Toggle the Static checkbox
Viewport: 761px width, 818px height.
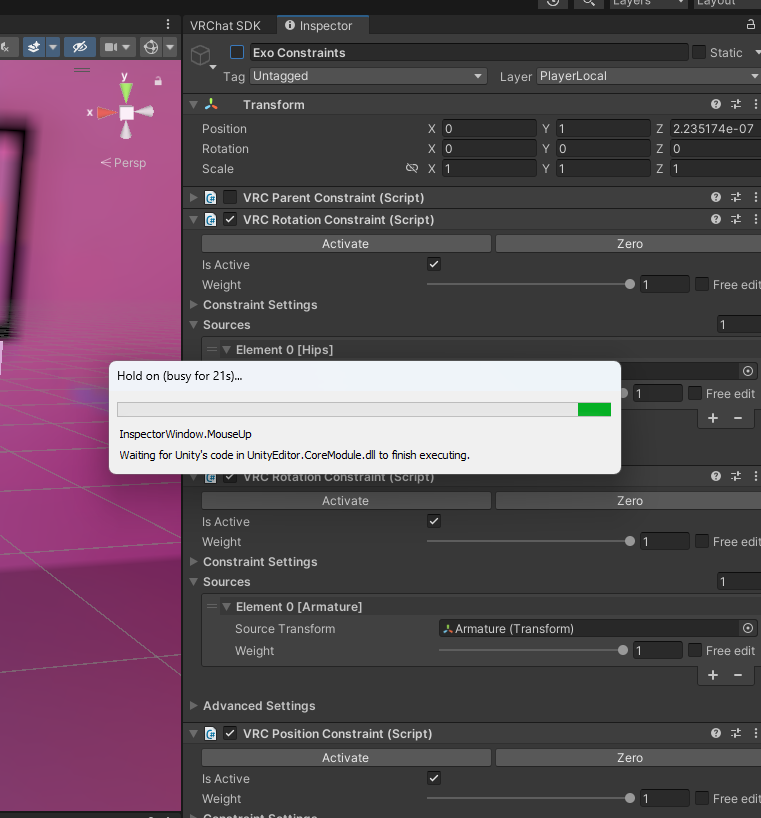(x=699, y=52)
